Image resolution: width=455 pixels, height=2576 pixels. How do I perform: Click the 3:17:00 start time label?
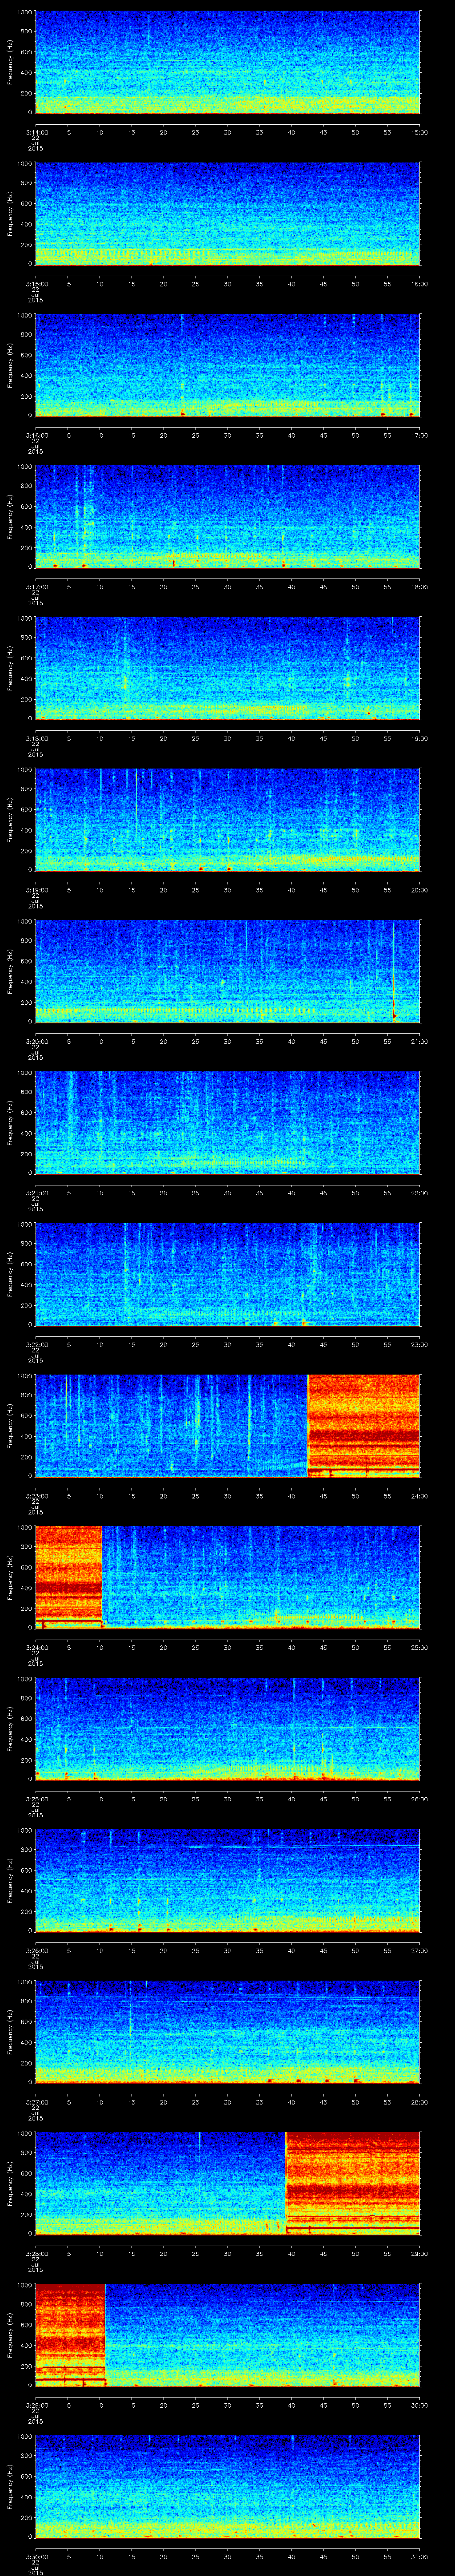[36, 586]
